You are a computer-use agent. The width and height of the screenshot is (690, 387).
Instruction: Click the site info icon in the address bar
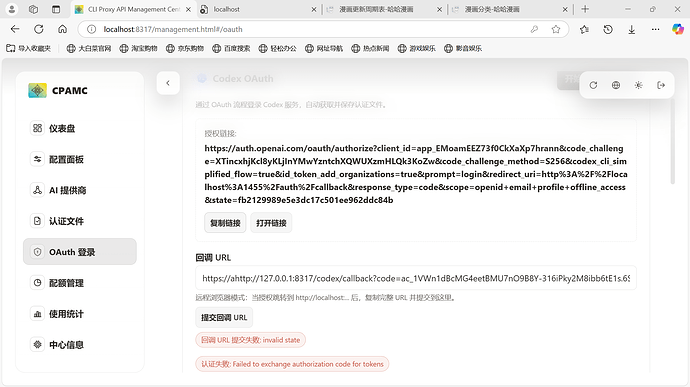pyautogui.click(x=91, y=29)
